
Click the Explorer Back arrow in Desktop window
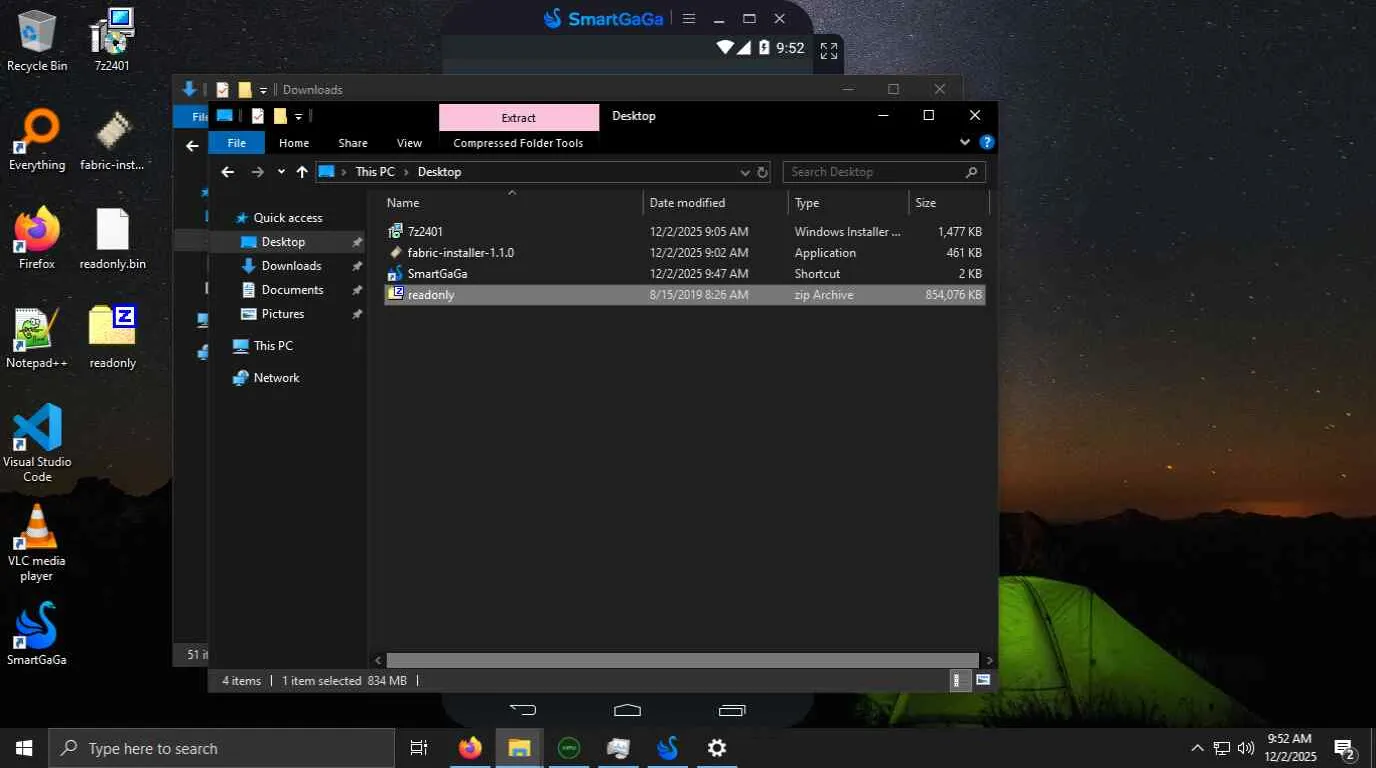tap(228, 172)
